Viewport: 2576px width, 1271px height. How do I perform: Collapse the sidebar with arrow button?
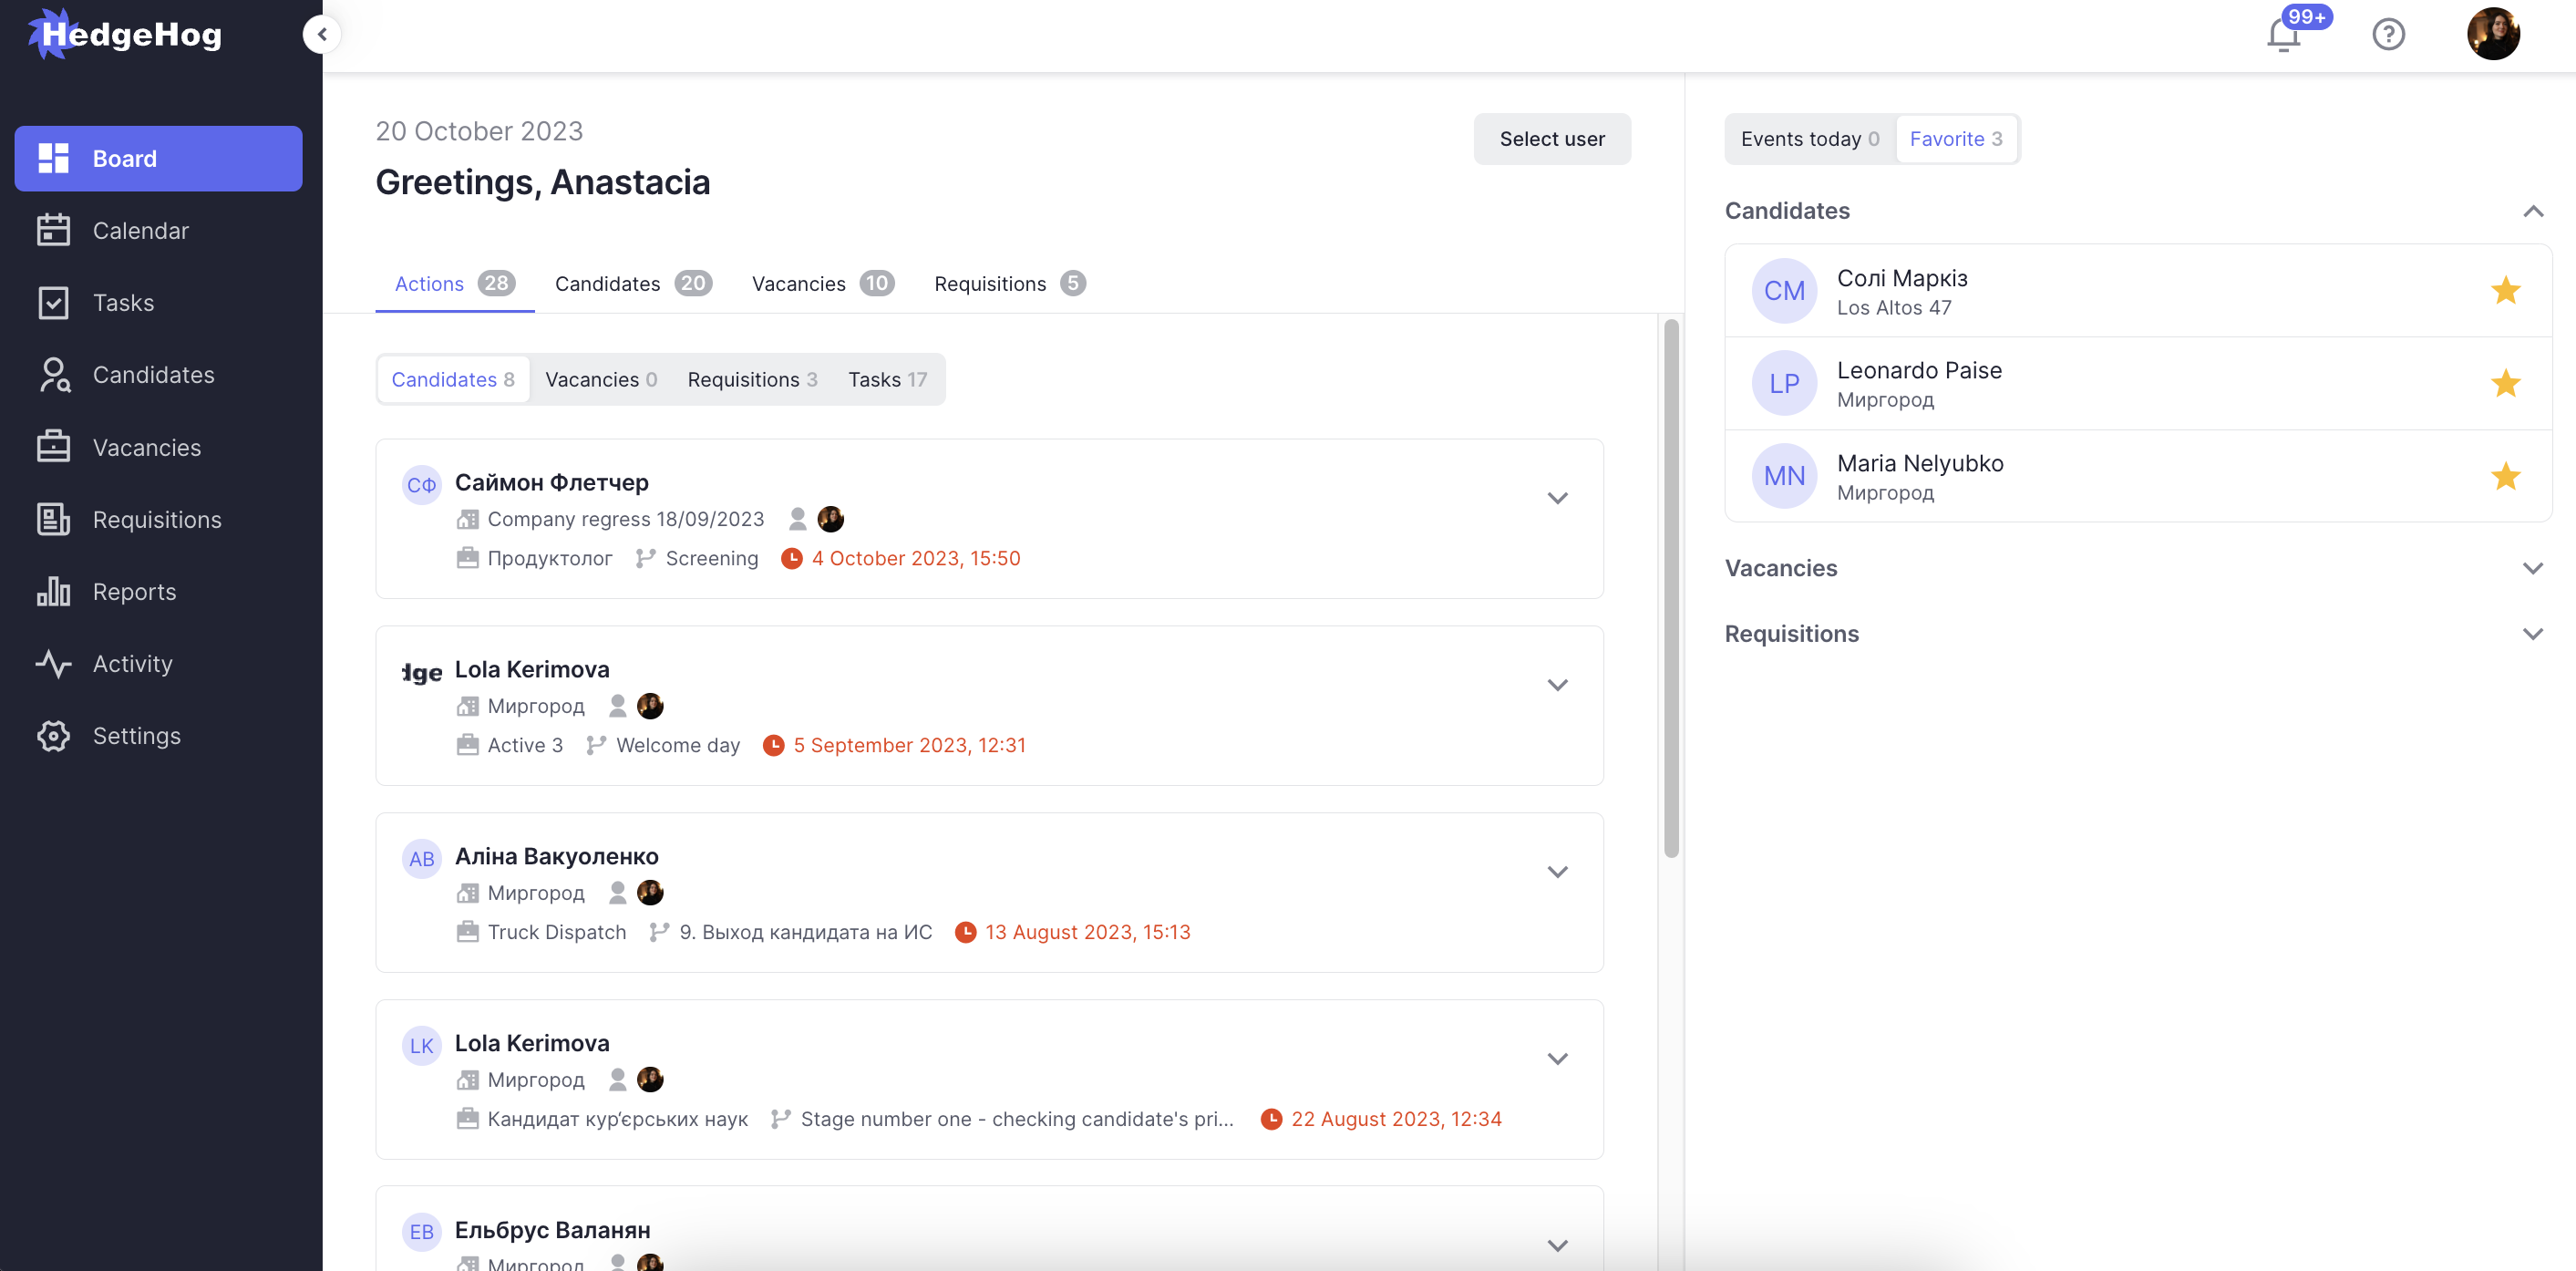[x=321, y=34]
